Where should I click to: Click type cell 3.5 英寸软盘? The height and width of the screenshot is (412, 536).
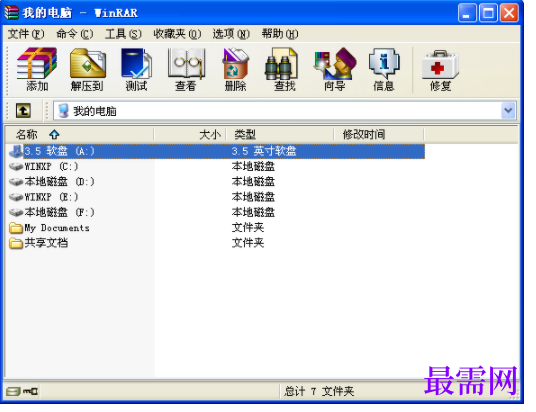[x=264, y=151]
